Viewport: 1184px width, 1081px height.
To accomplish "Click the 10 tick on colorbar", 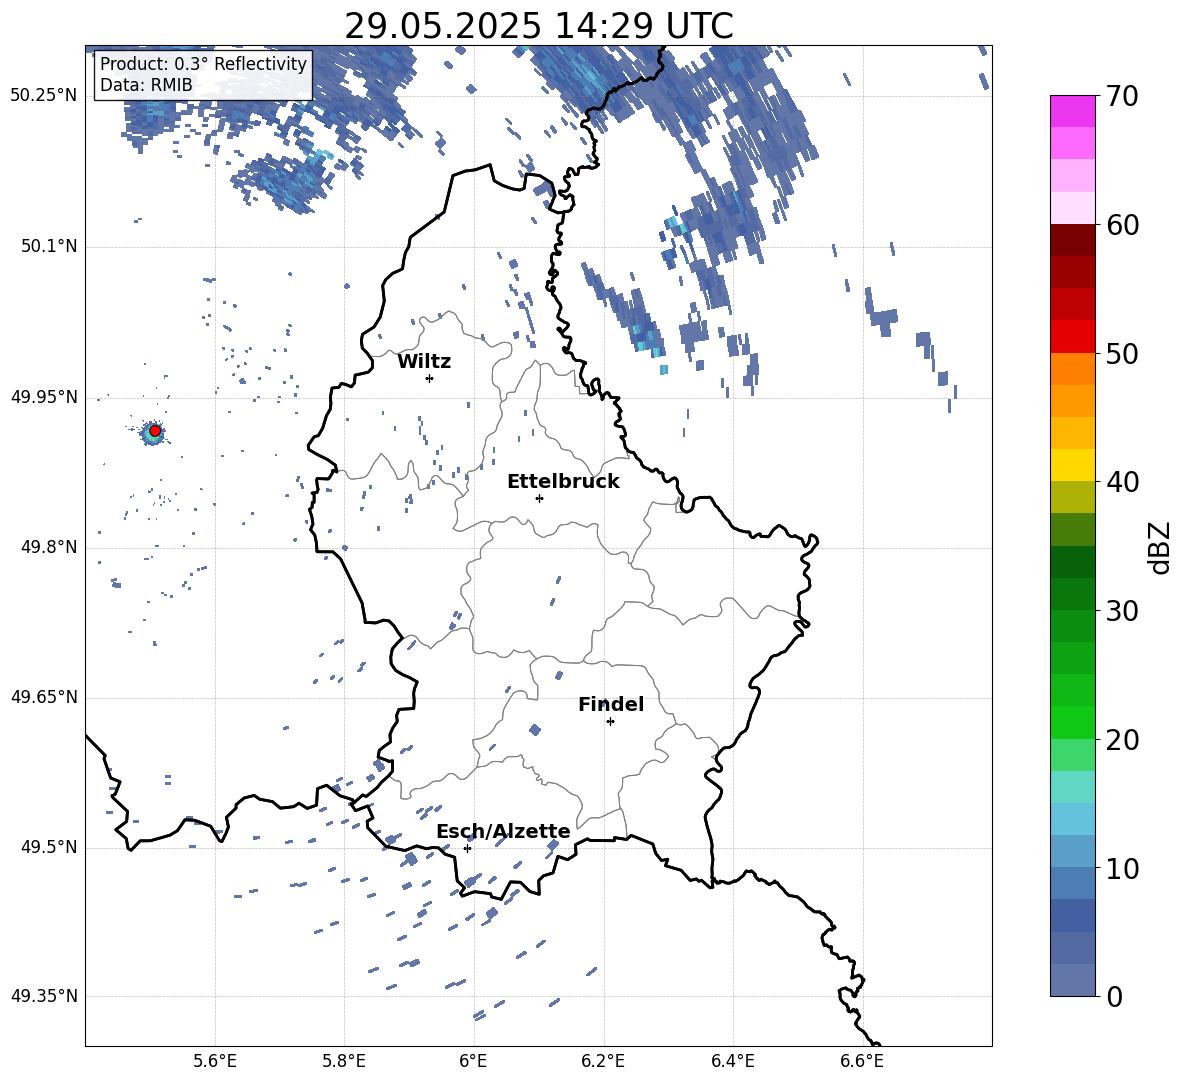I will (x=1122, y=868).
